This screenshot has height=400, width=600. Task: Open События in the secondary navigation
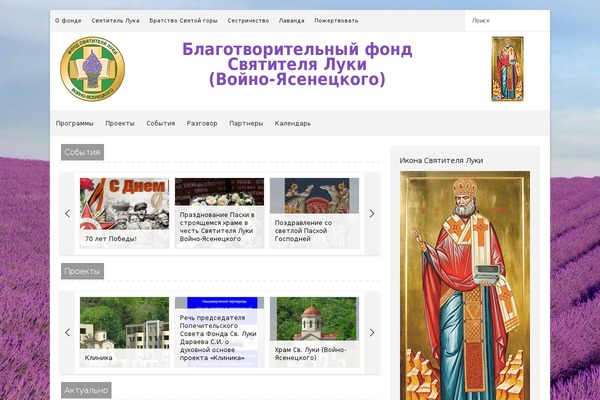coord(161,123)
